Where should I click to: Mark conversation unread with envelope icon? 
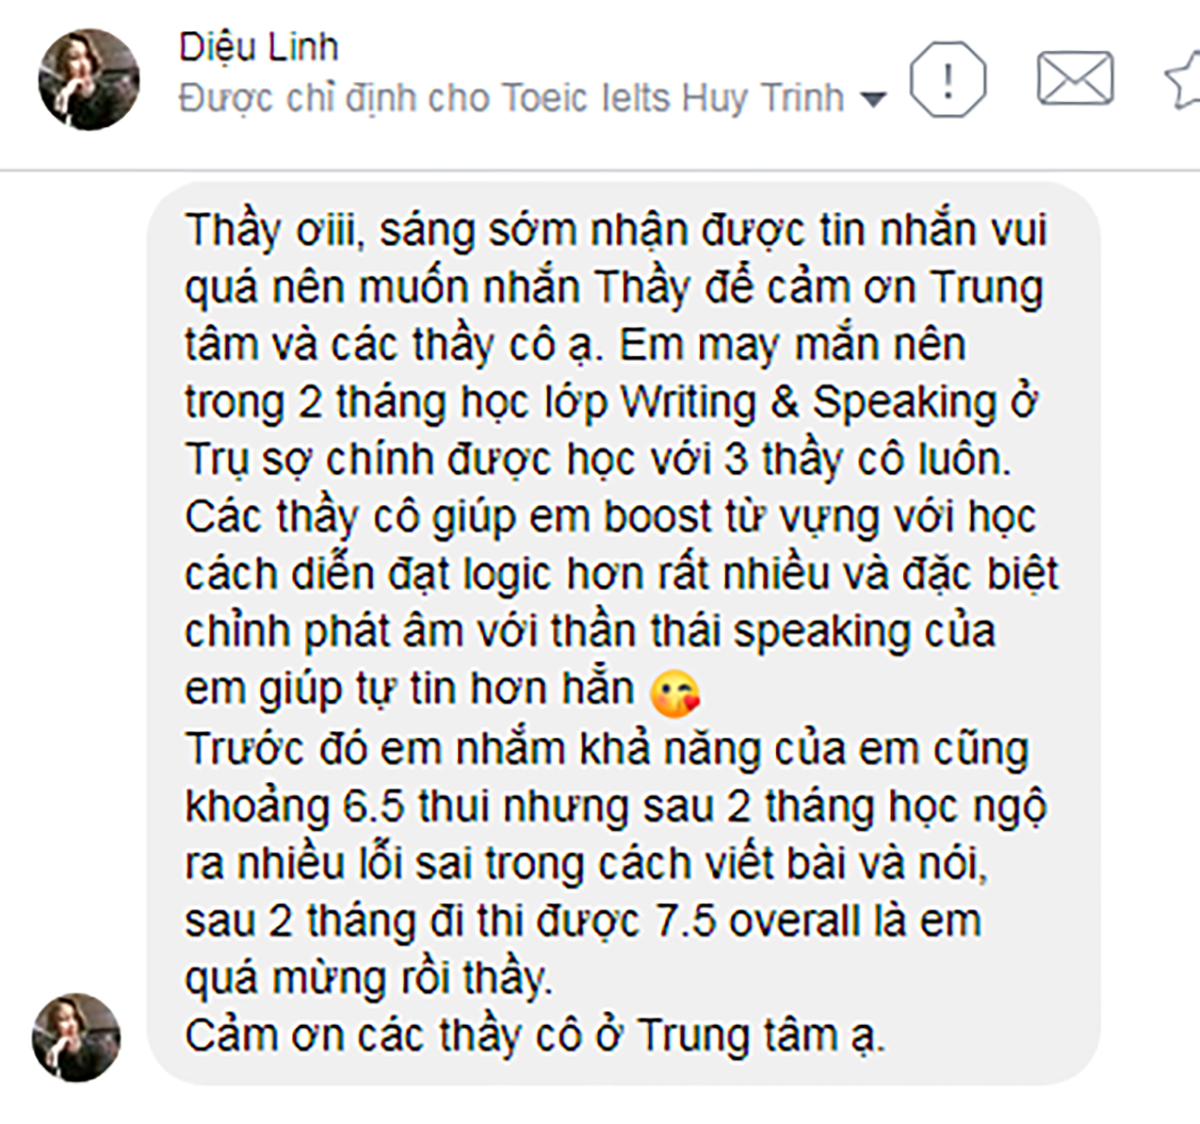(x=1075, y=78)
